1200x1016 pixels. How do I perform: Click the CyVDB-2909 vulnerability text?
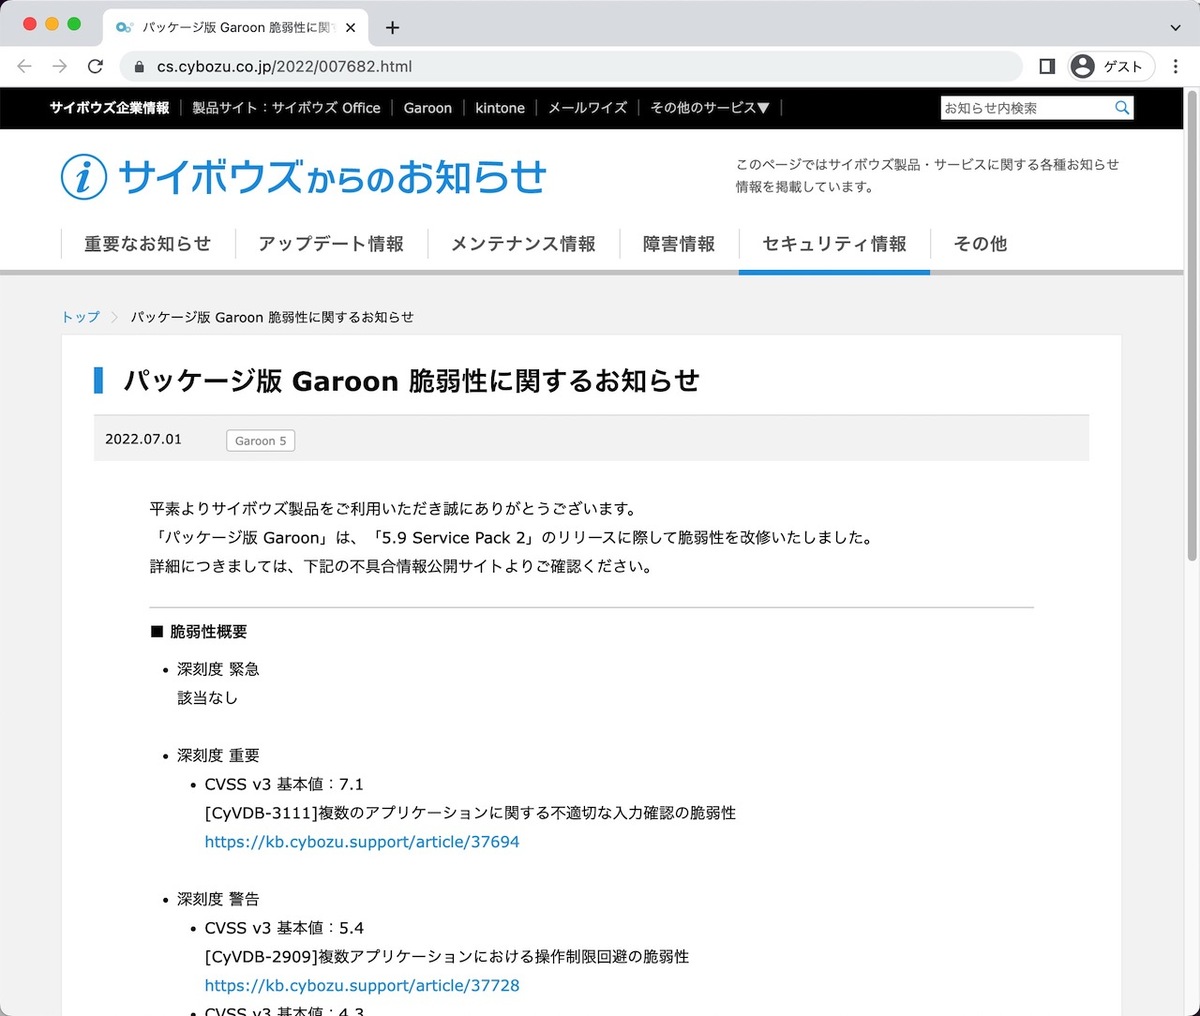point(447,957)
